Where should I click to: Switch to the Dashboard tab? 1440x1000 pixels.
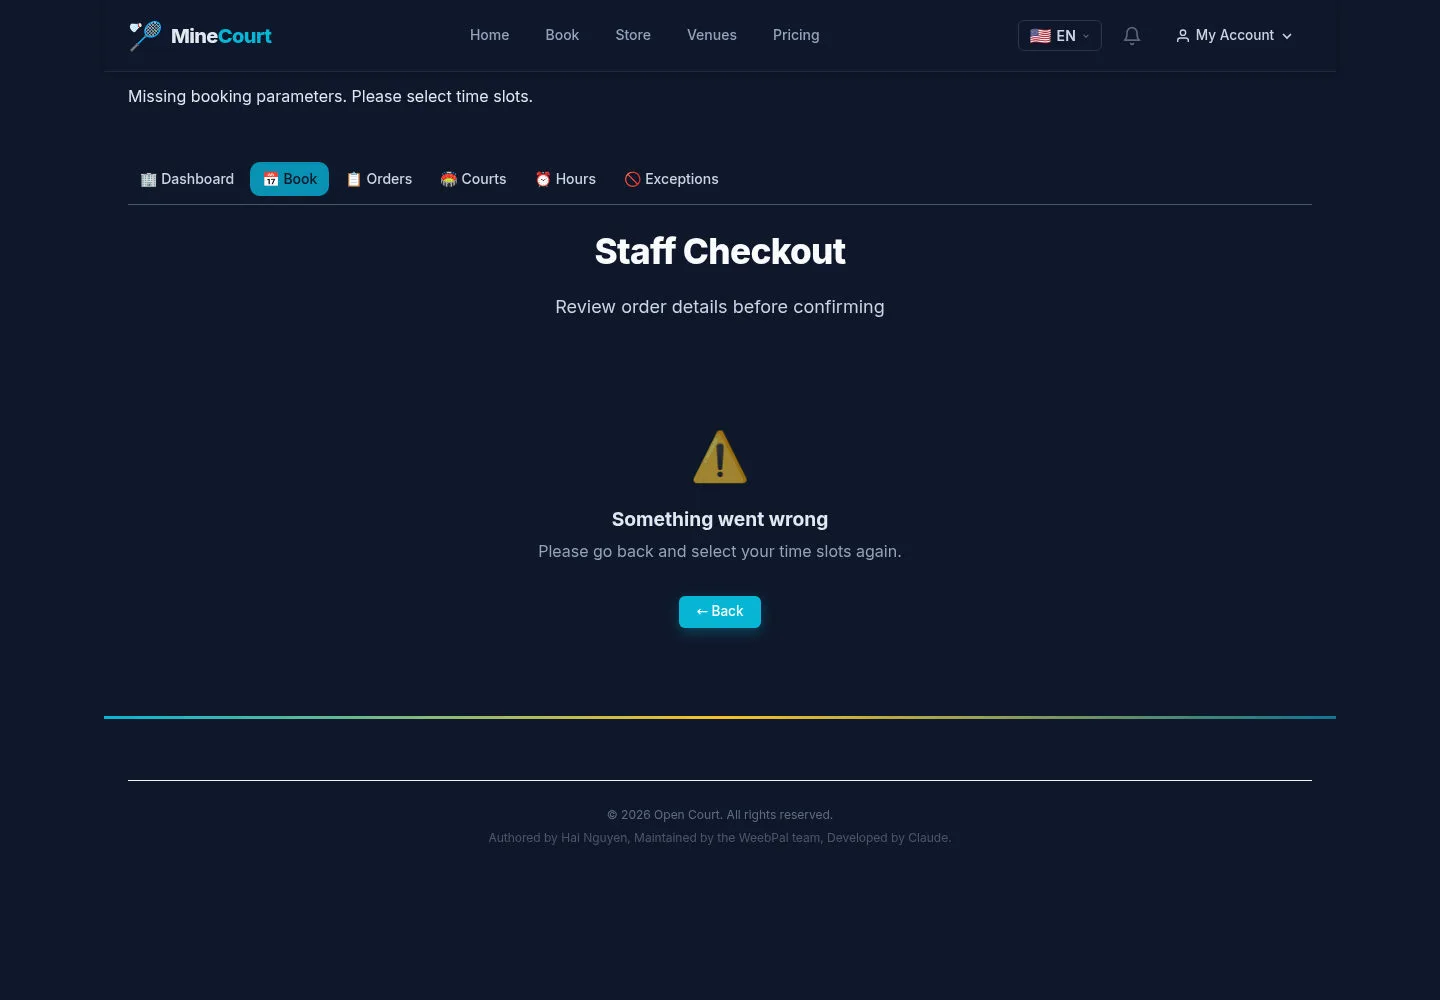click(x=187, y=179)
